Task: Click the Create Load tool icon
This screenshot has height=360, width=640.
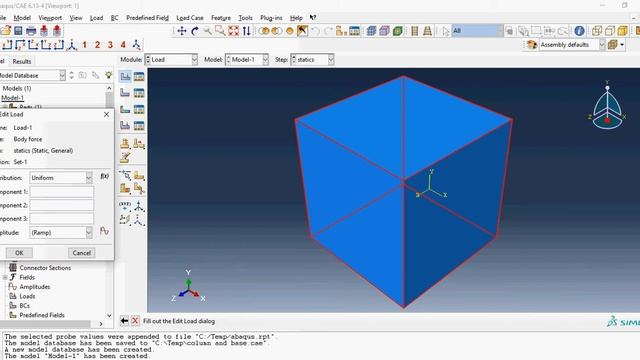Action: pos(125,76)
